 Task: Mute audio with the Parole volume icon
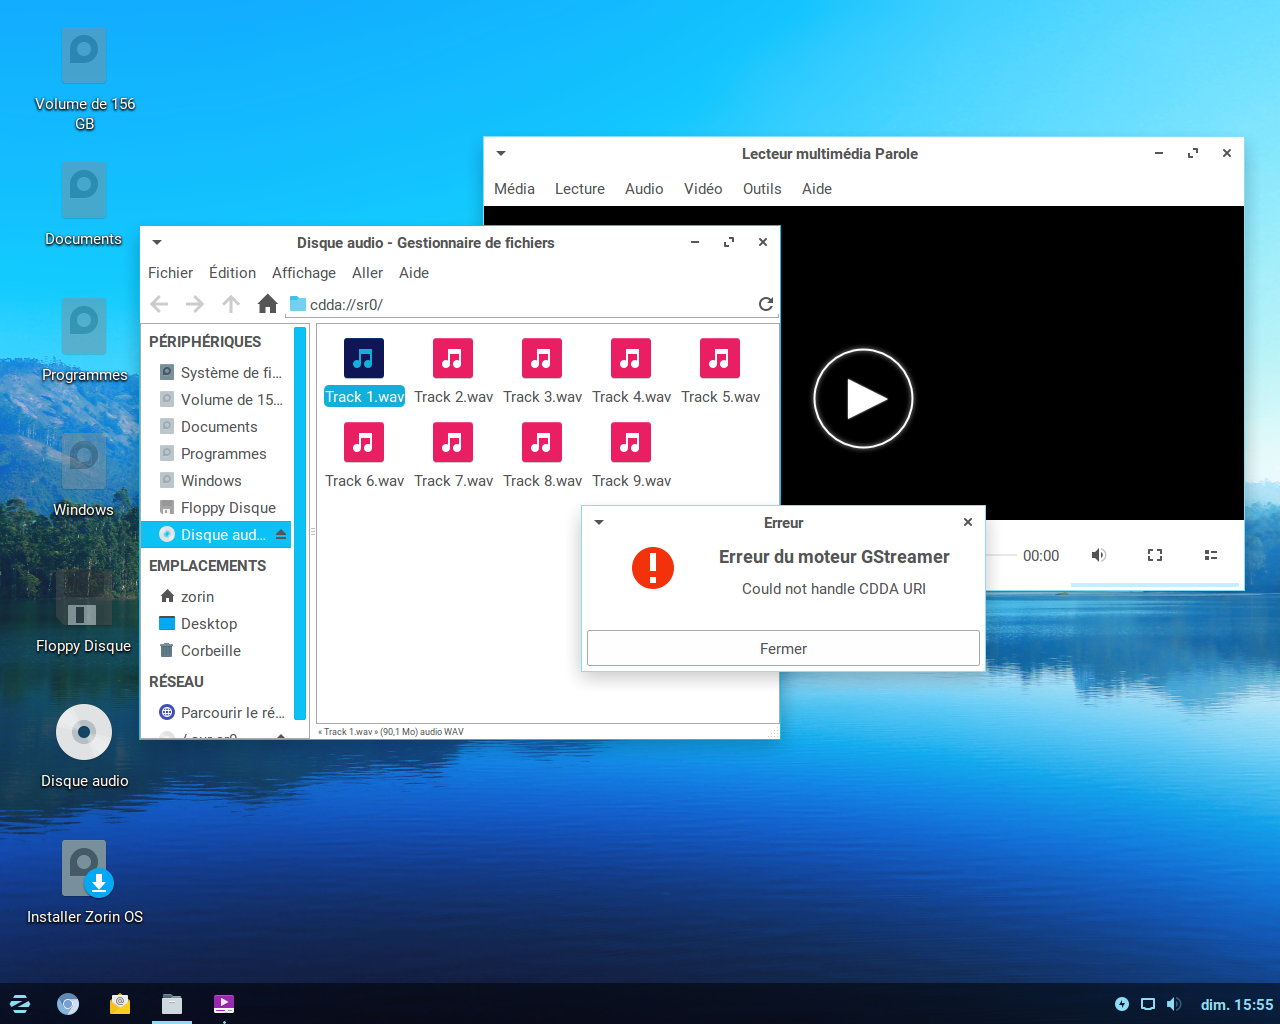[x=1098, y=555]
